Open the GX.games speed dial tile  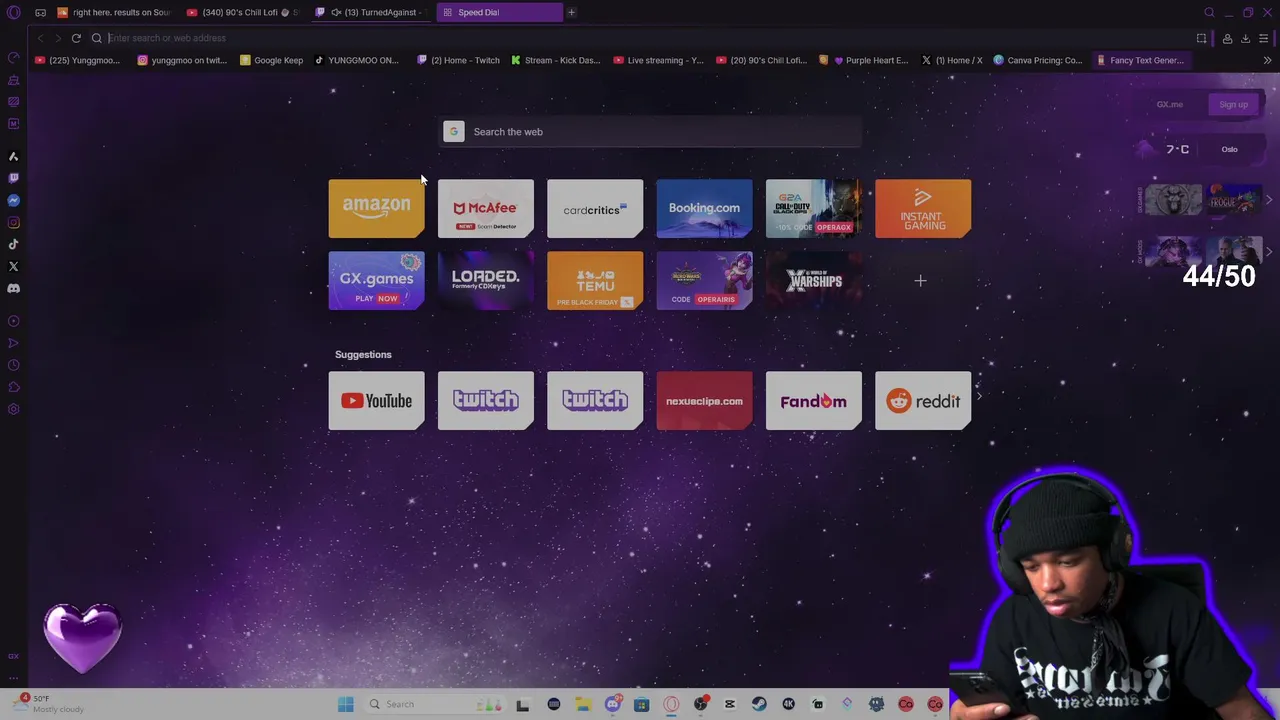(376, 281)
